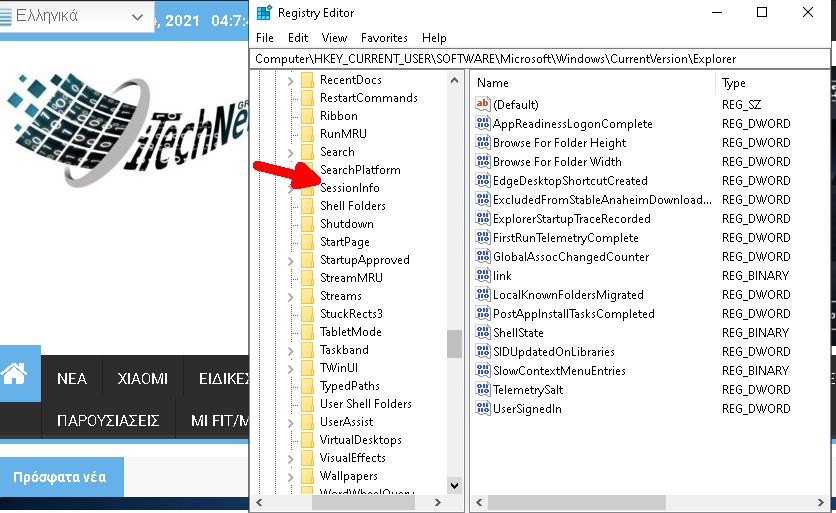The height and width of the screenshot is (513, 836).
Task: Click the Wallpapers folder icon
Action: click(307, 476)
